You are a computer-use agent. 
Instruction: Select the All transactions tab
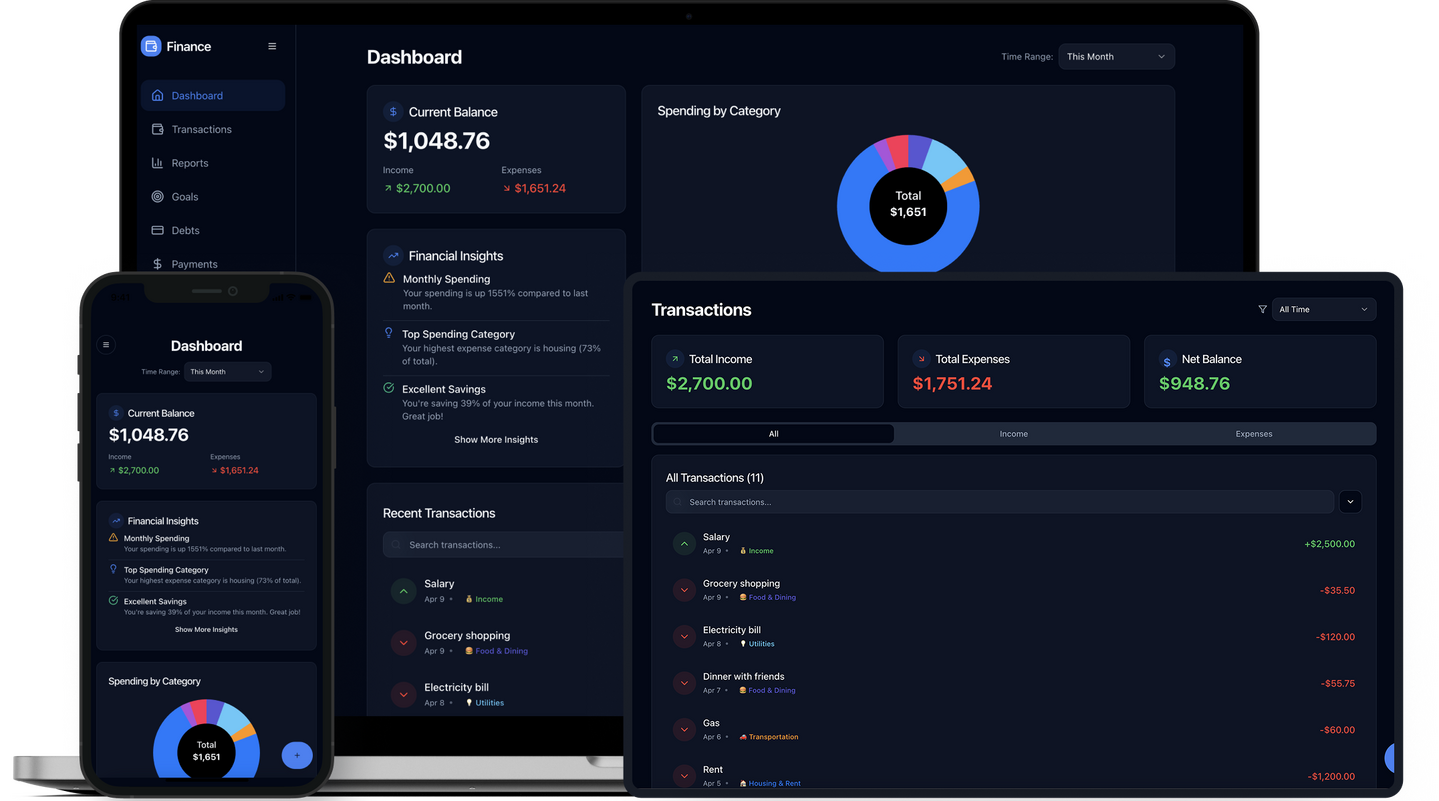click(x=773, y=434)
